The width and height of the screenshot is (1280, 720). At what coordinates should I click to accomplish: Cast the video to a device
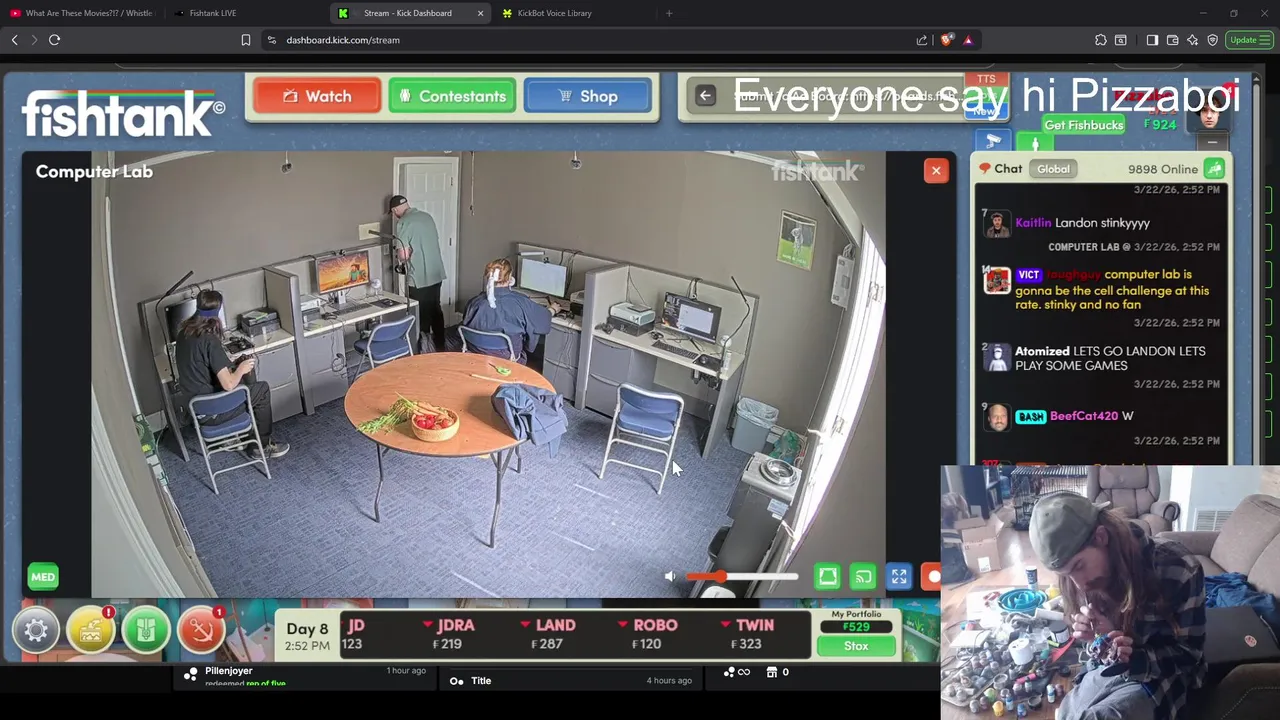pos(863,577)
